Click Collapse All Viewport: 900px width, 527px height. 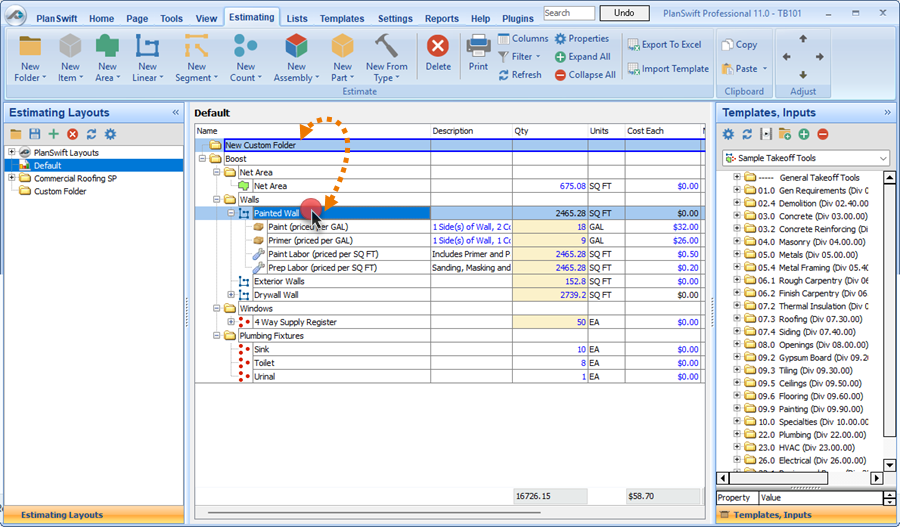tap(585, 75)
